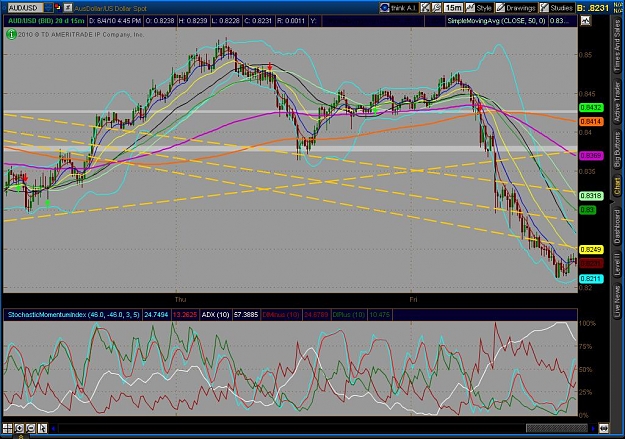Click the AUD/USD symbol input field
Image resolution: width=625 pixels, height=439 pixels.
pyautogui.click(x=25, y=8)
